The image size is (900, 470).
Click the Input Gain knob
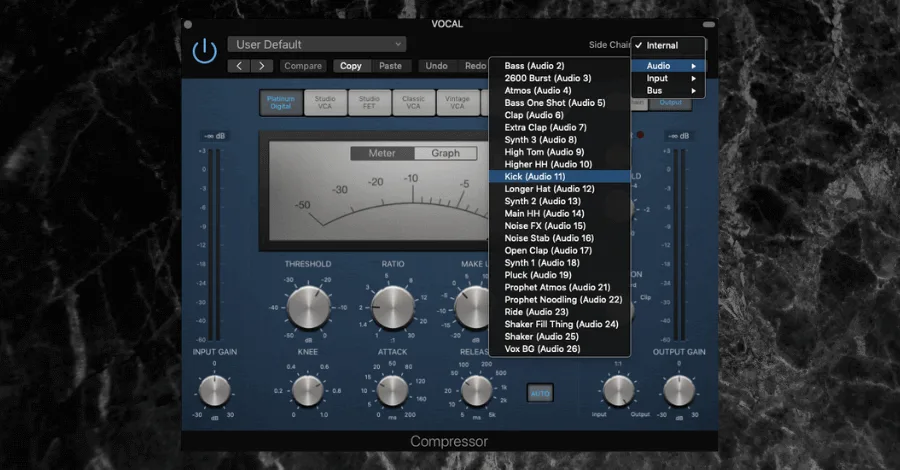point(215,391)
